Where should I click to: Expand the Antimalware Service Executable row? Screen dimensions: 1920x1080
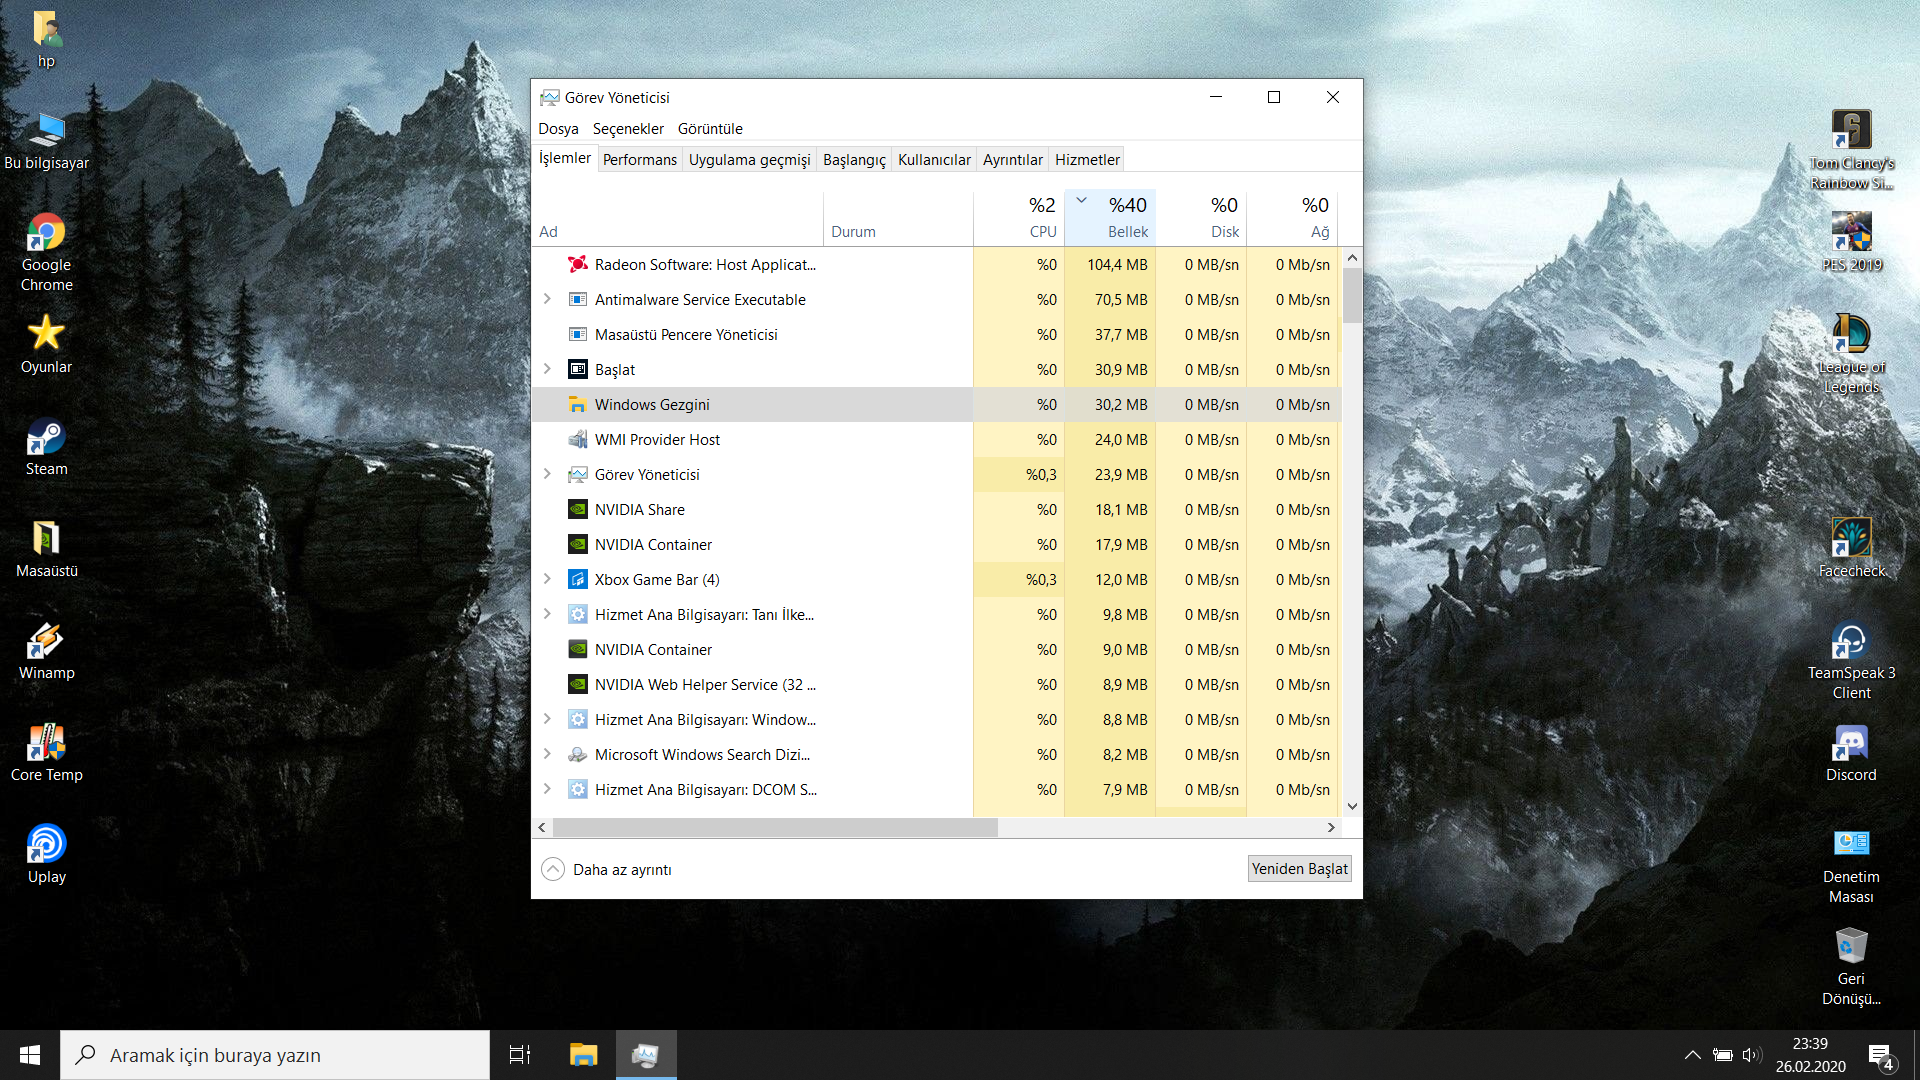(x=547, y=299)
